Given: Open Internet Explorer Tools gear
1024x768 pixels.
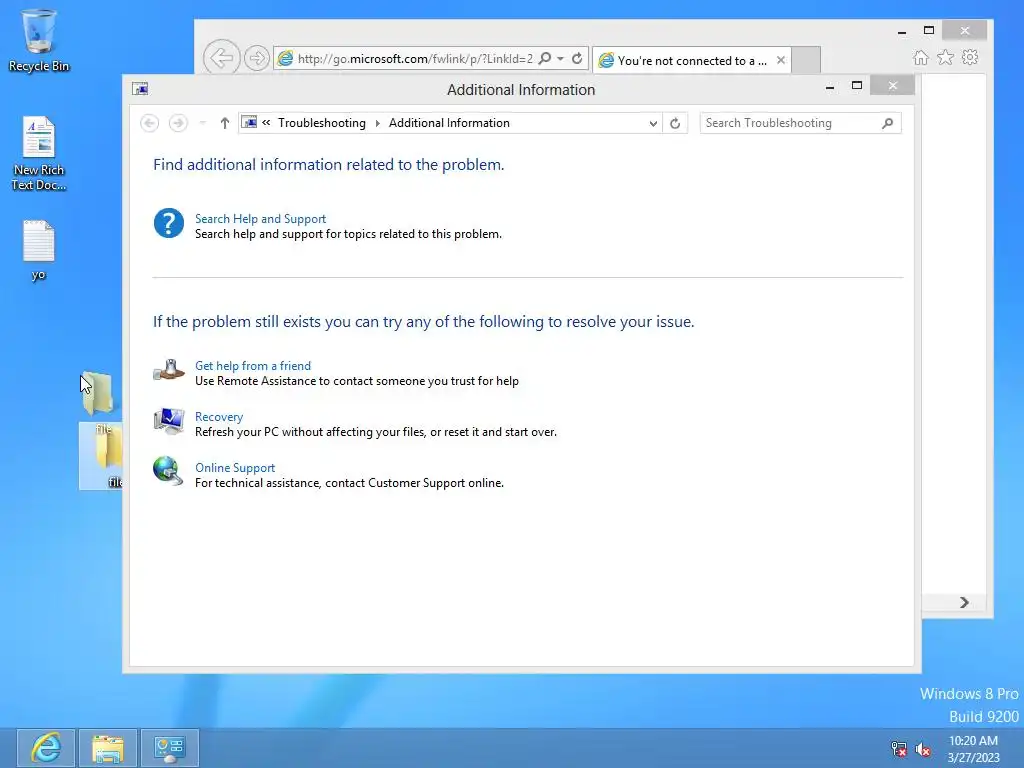Looking at the screenshot, I should tap(970, 57).
